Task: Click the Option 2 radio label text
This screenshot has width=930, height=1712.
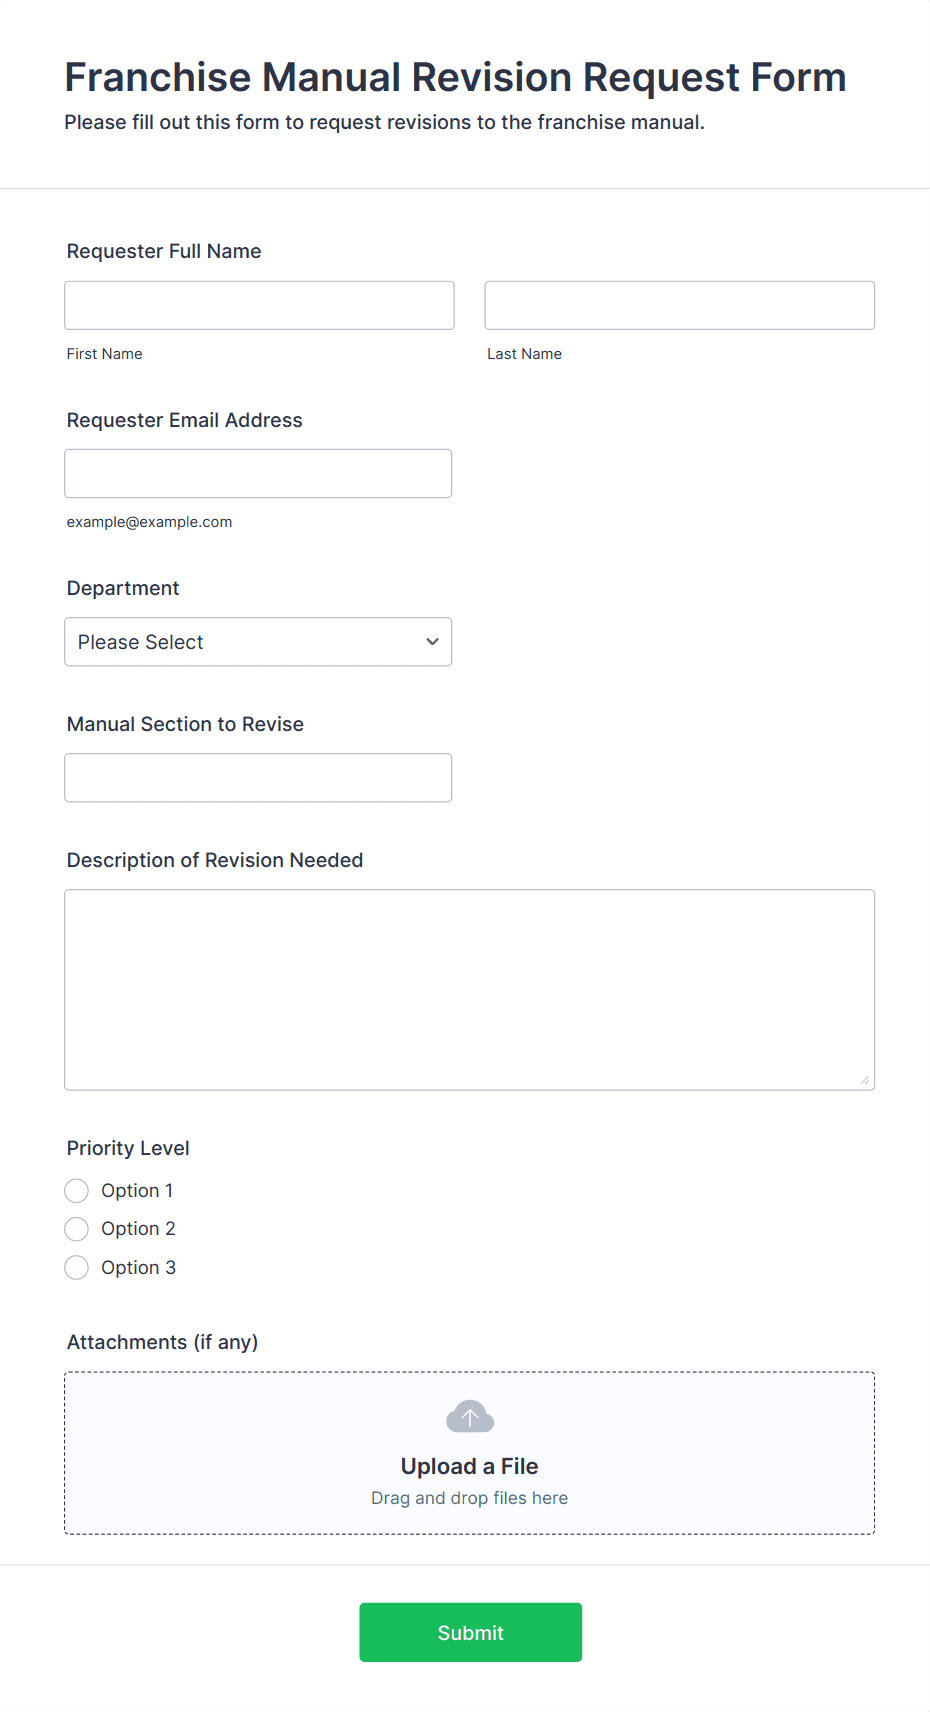Action: [138, 1229]
